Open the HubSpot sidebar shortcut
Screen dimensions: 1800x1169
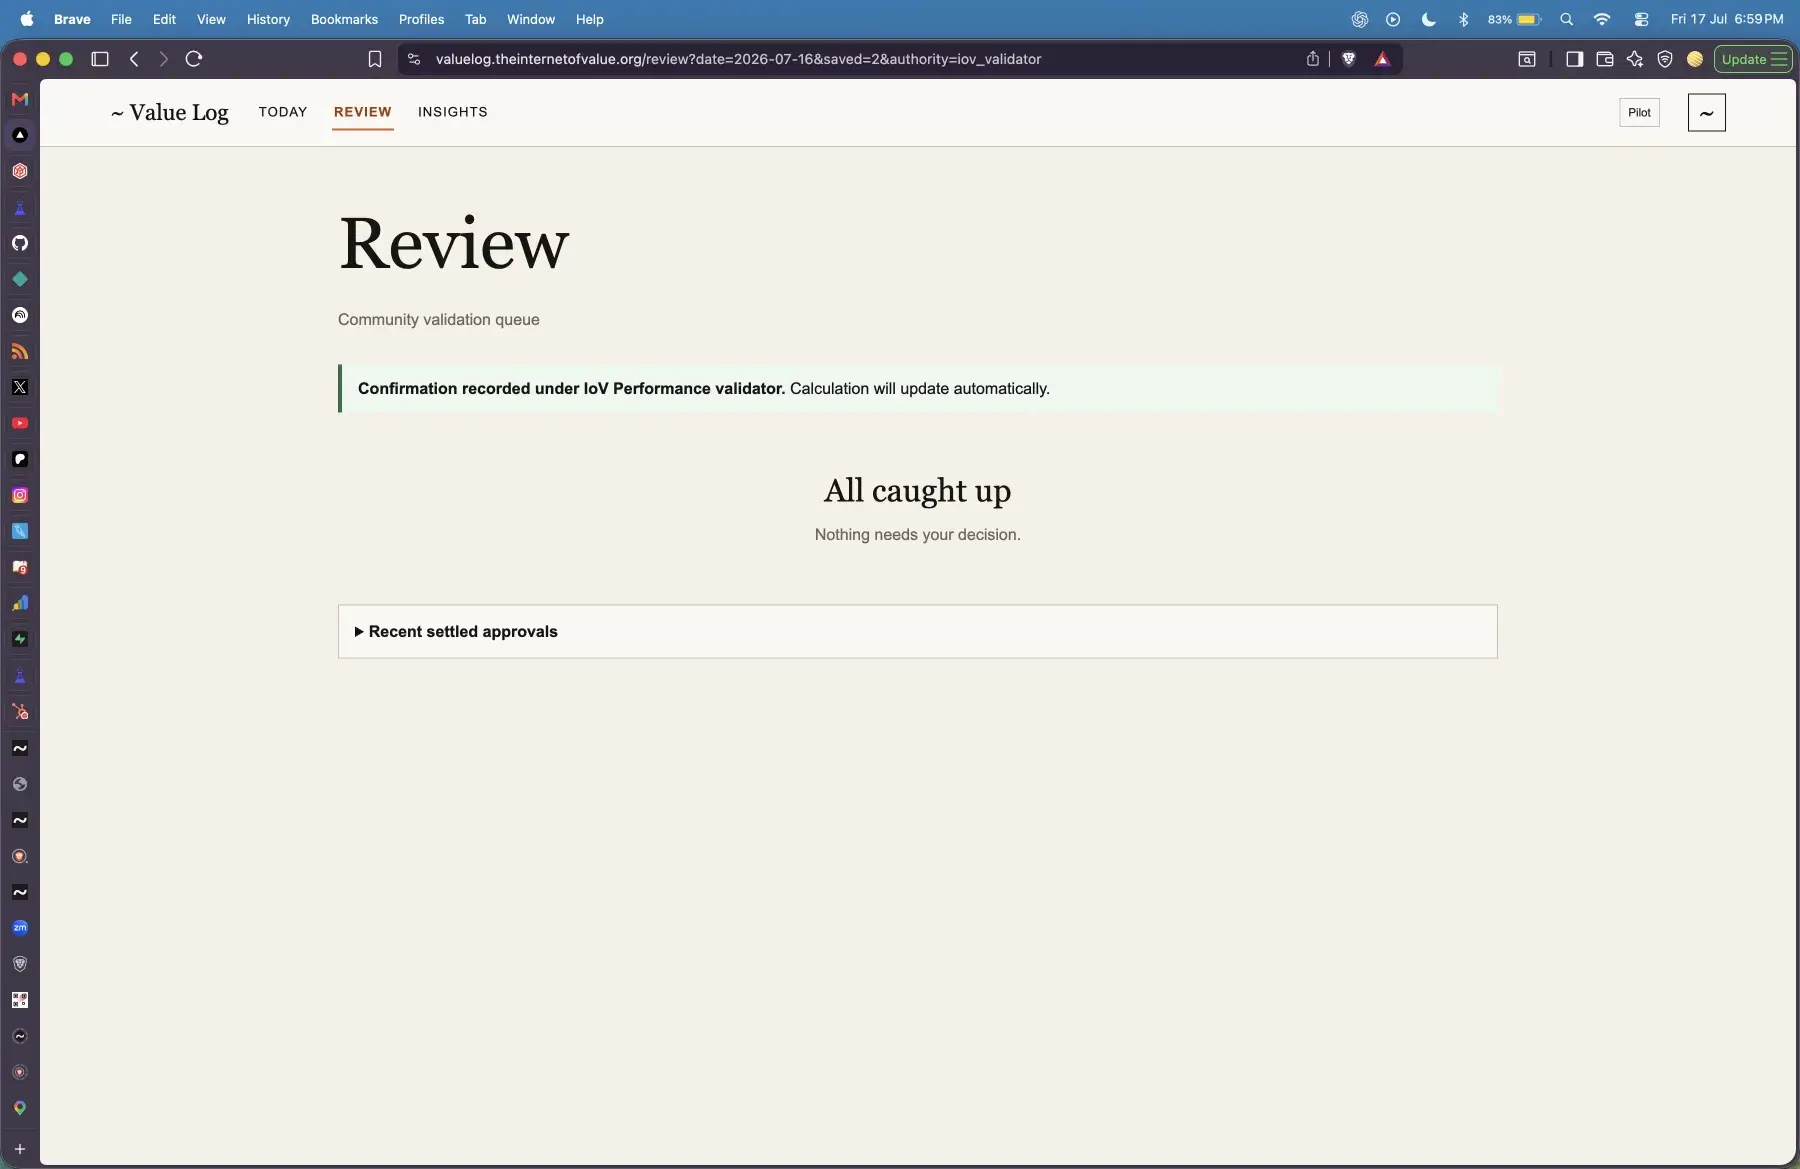[19, 712]
